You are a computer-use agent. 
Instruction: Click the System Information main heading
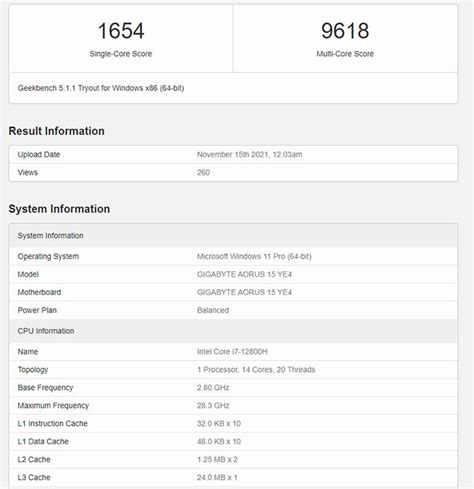pyautogui.click(x=59, y=209)
